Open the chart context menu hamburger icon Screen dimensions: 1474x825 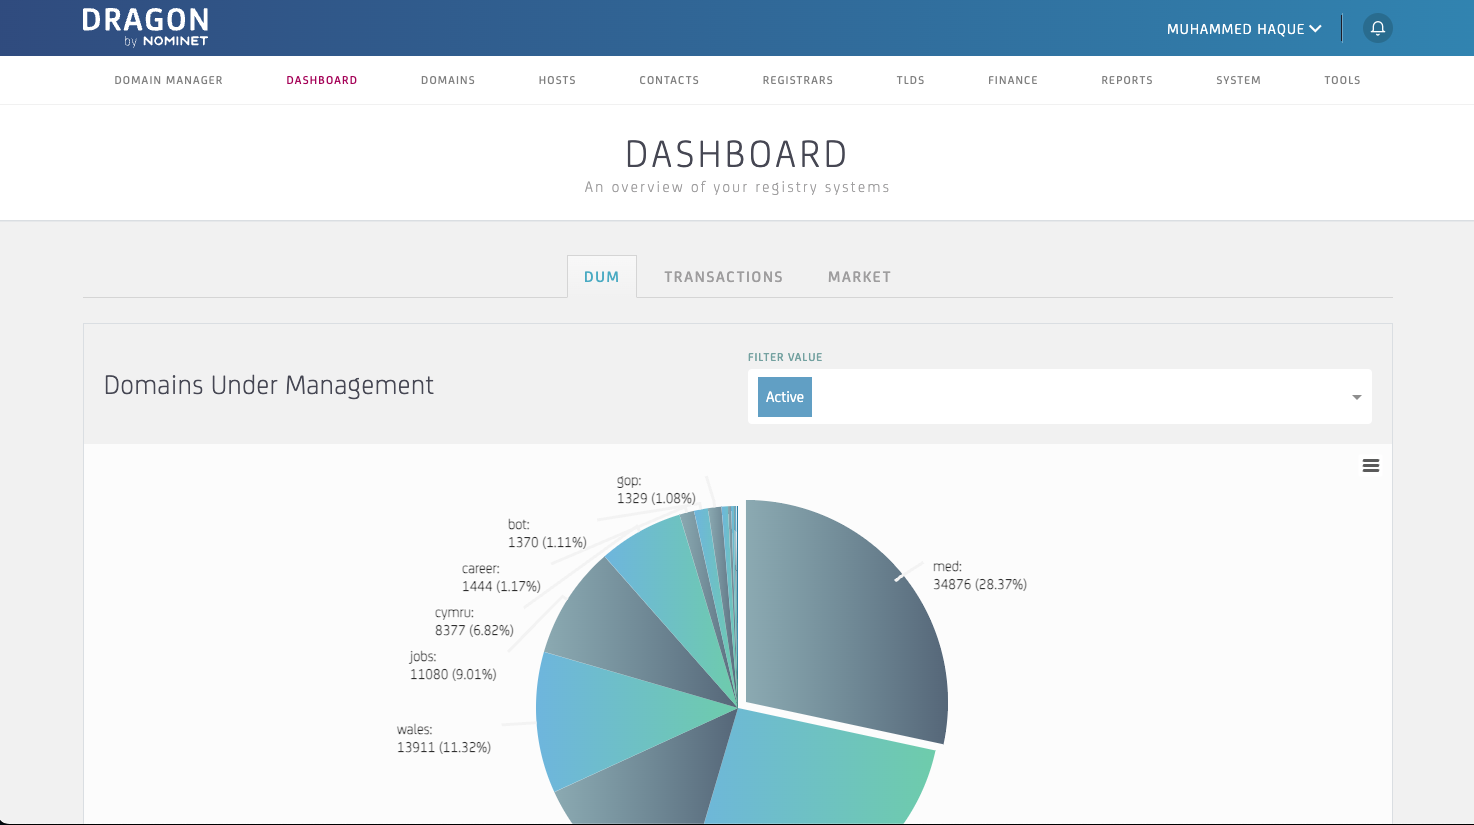1370,465
